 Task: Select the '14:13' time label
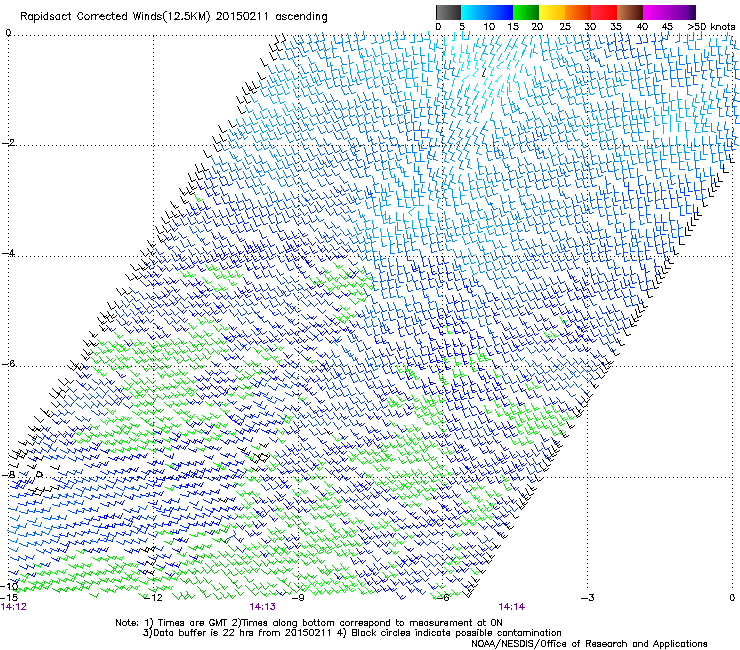[262, 607]
